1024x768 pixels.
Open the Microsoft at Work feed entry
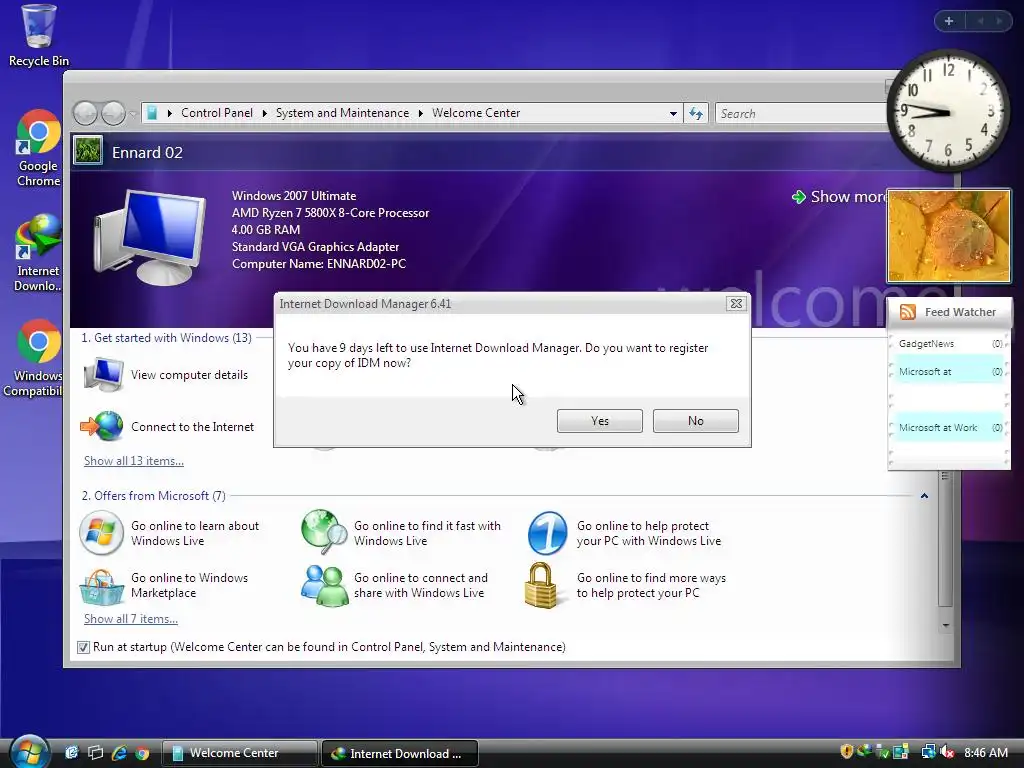click(x=950, y=428)
